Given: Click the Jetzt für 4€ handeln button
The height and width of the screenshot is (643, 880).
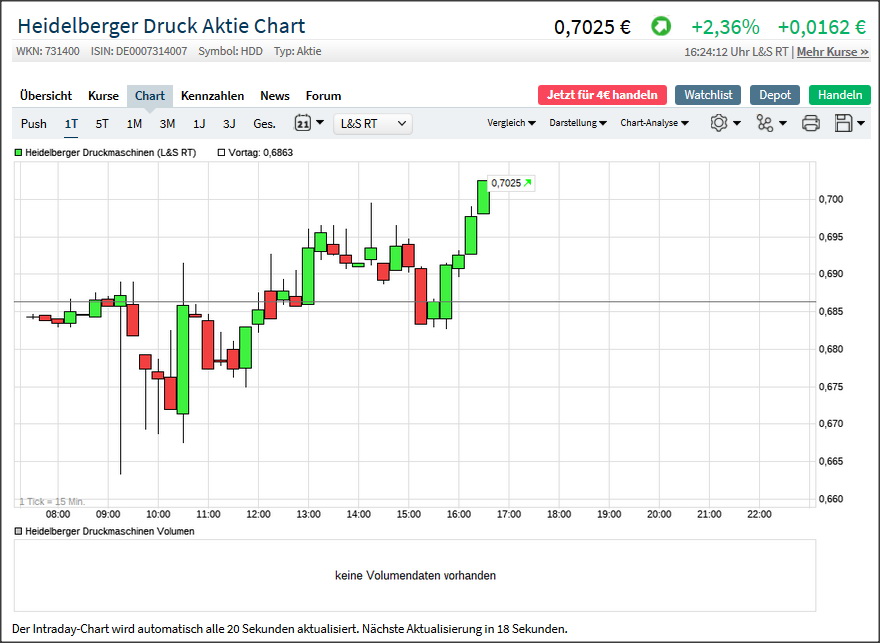Looking at the screenshot, I should click(x=602, y=95).
